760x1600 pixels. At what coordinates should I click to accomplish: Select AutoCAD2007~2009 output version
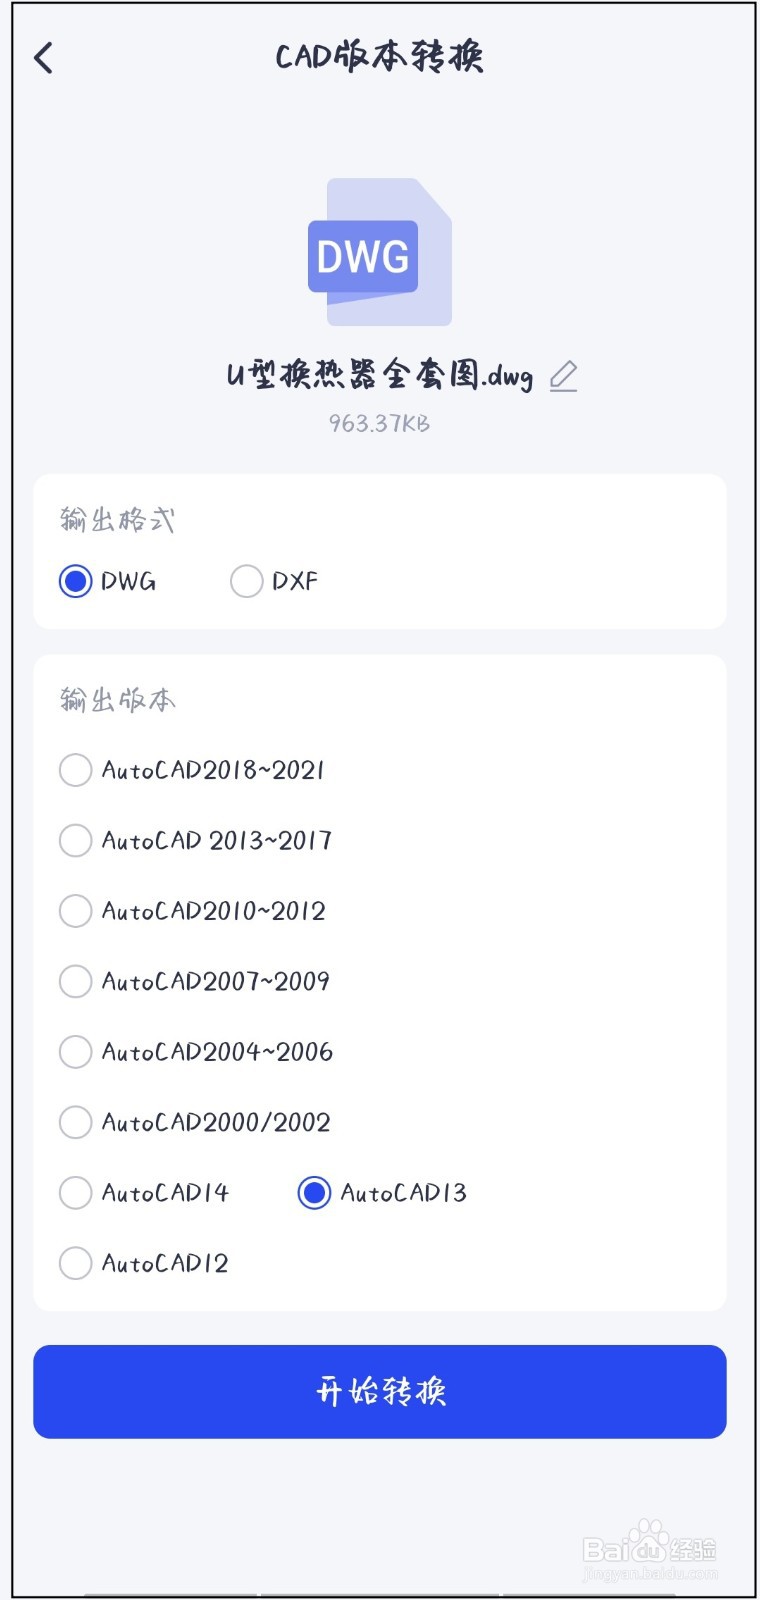point(76,981)
